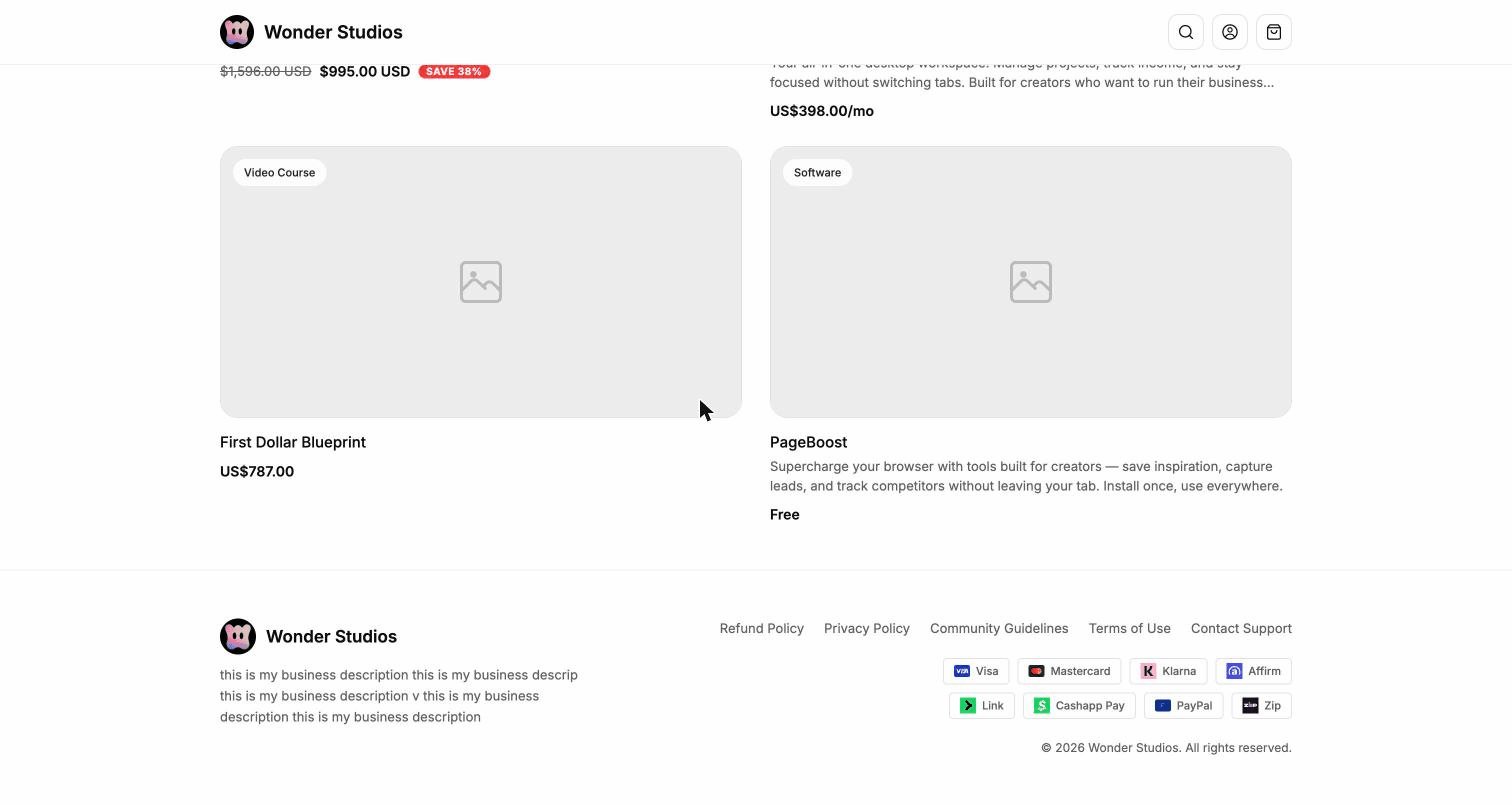
Task: Click the struck-through $1,596.00 USD price
Action: (265, 71)
